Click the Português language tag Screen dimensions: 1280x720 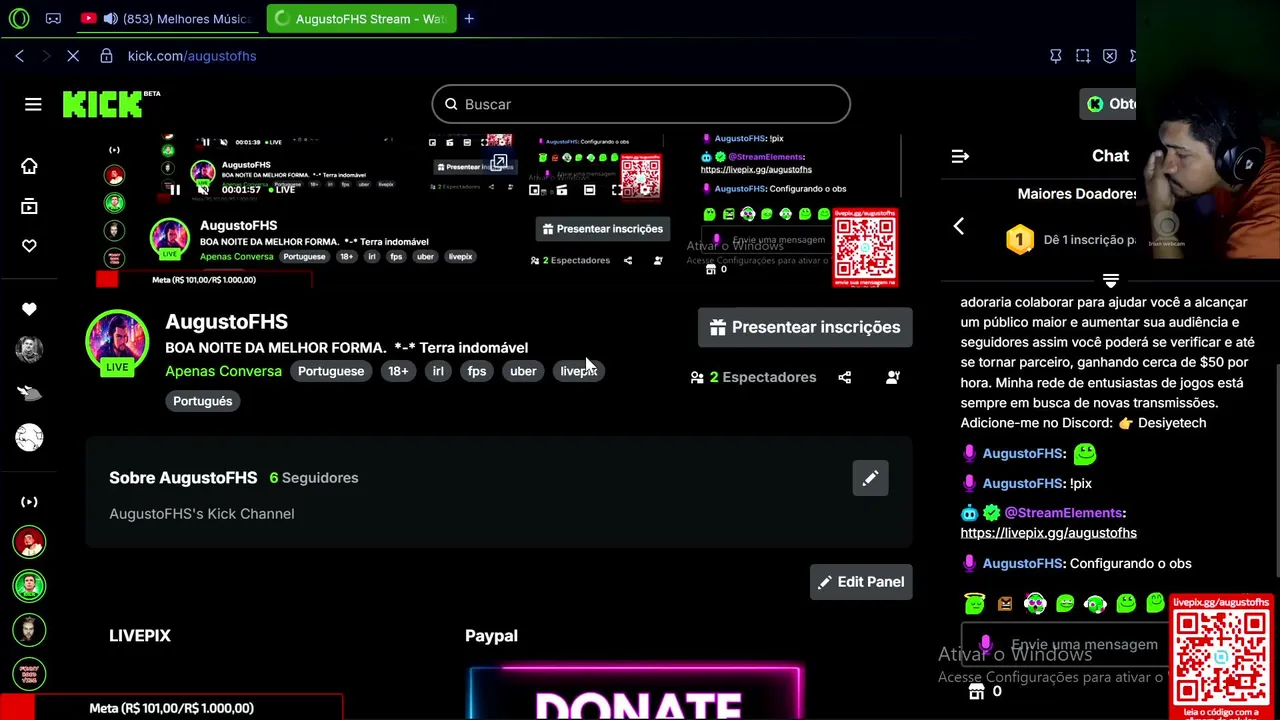(202, 401)
